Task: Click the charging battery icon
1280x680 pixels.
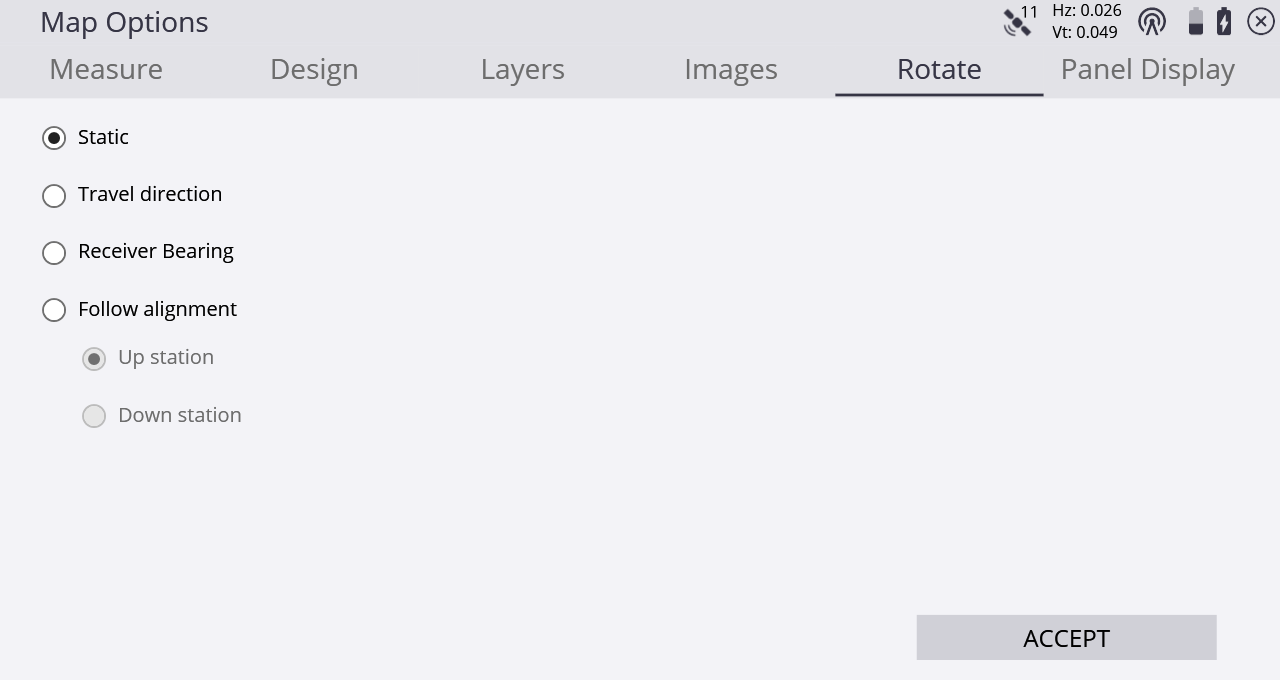Action: 1224,21
